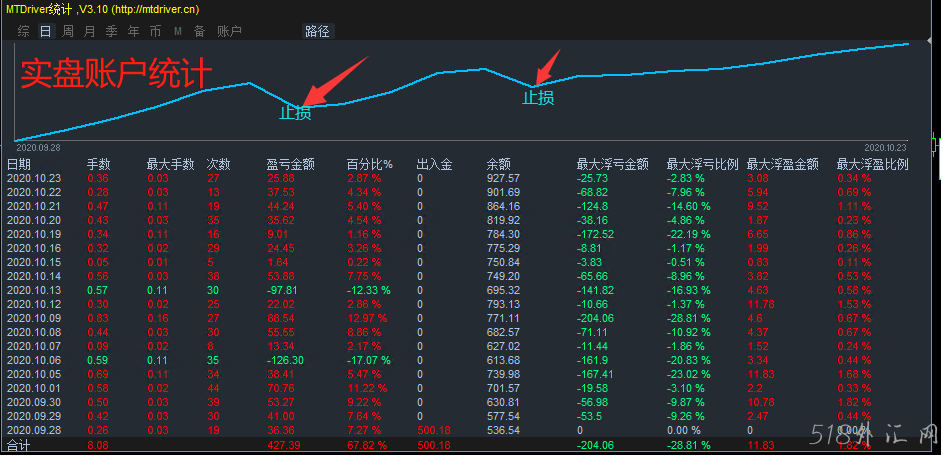Open the 账户 account tab
The width and height of the screenshot is (943, 457).
pos(229,31)
